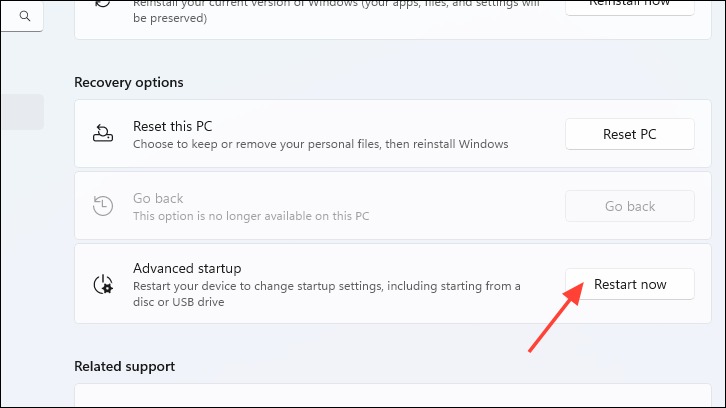Click the 'no longer available' description text

tap(251, 216)
